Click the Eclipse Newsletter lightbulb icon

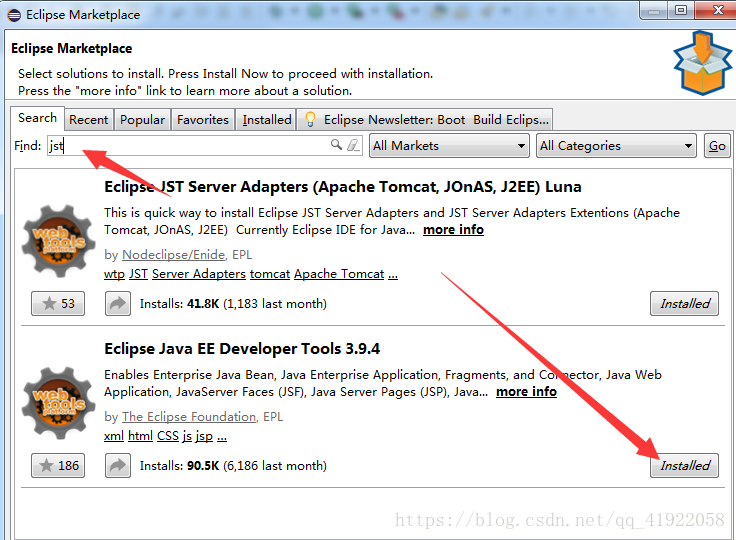tap(310, 119)
